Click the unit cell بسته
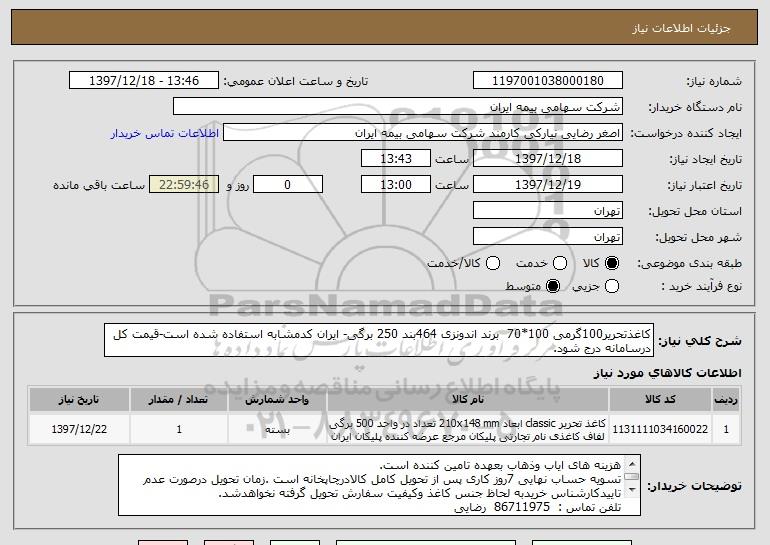The image size is (770, 545). point(277,429)
